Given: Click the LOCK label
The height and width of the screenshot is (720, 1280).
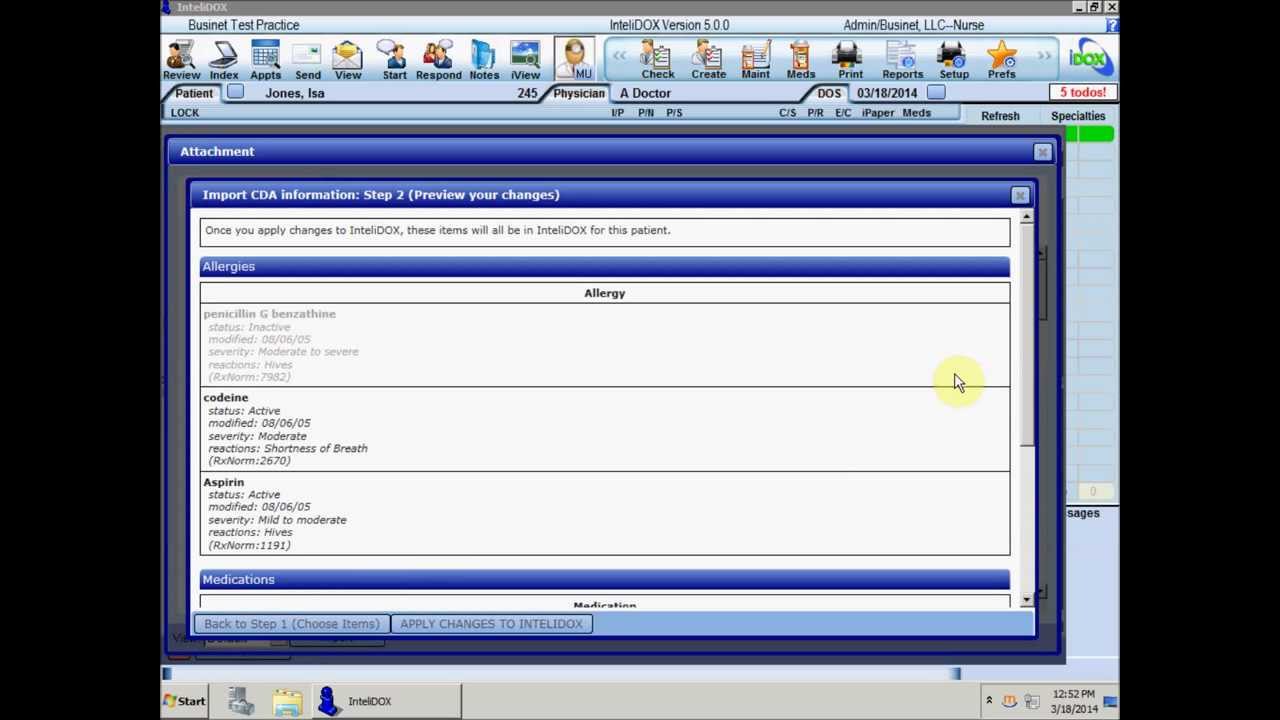Looking at the screenshot, I should coord(185,113).
